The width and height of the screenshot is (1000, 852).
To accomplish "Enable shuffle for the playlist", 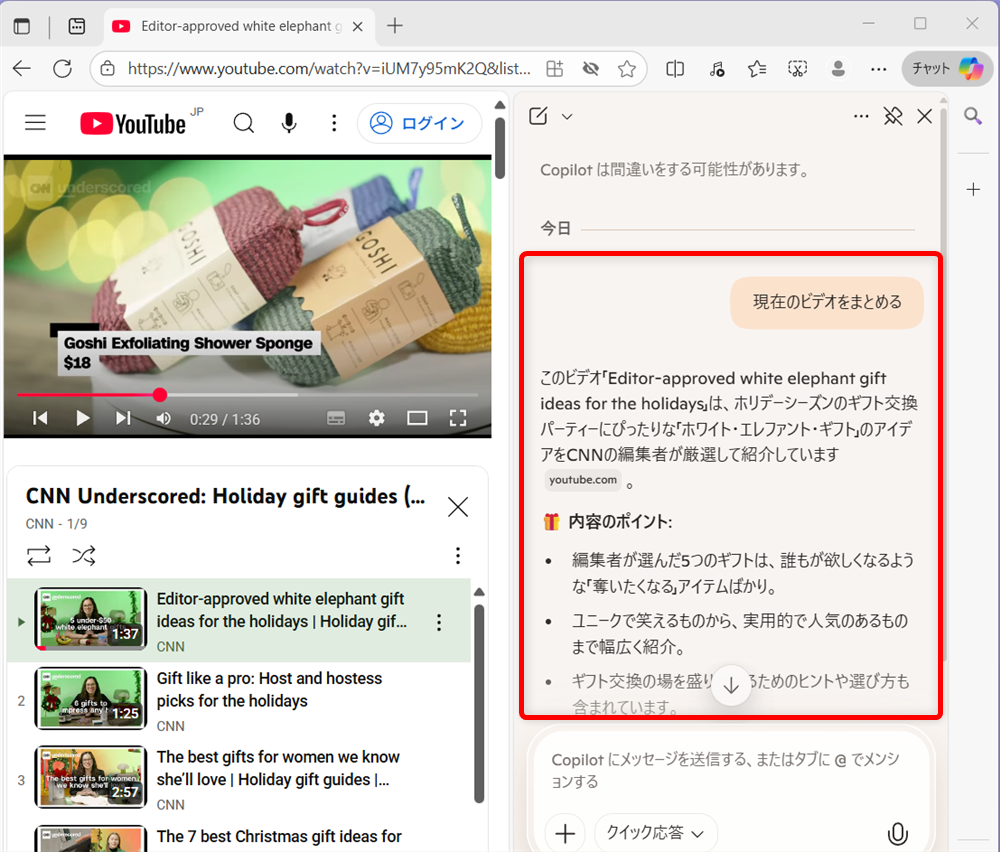I will [x=84, y=556].
